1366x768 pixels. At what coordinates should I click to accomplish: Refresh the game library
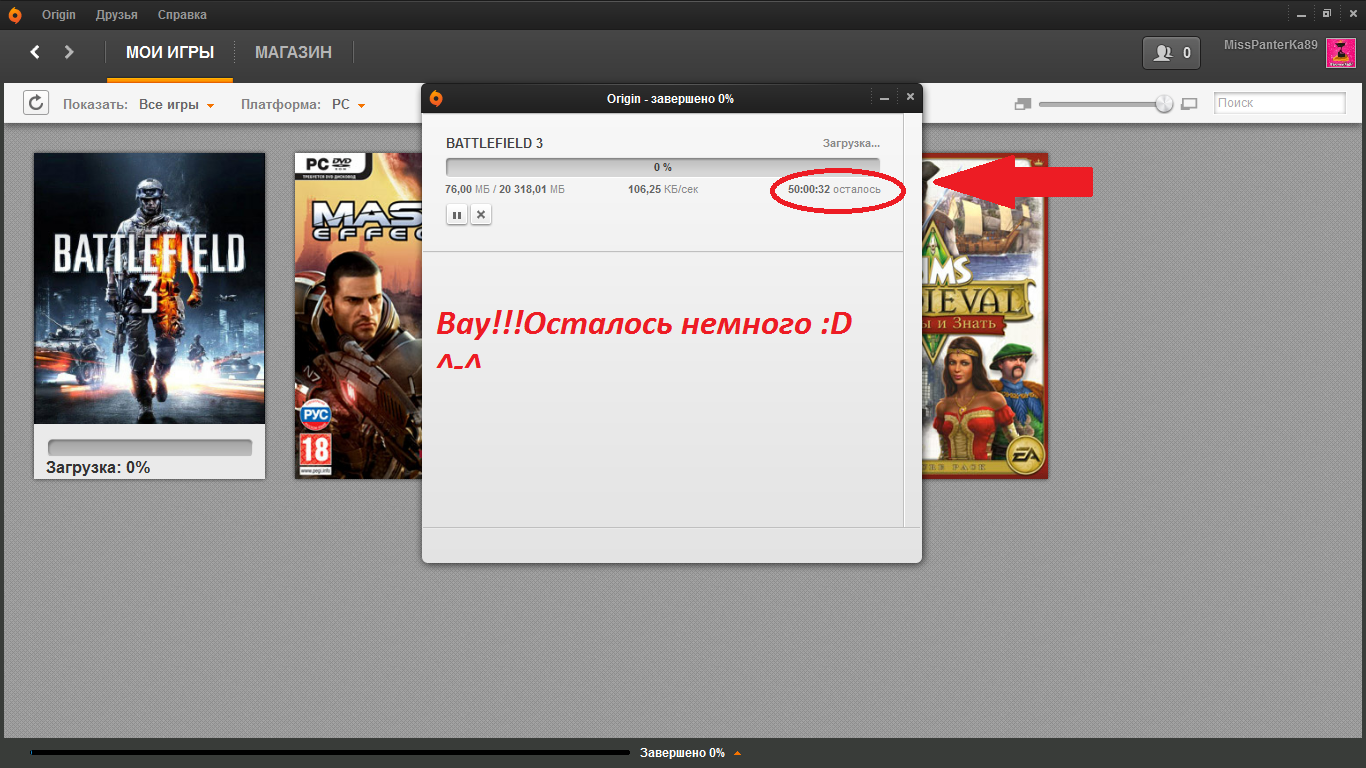36,103
